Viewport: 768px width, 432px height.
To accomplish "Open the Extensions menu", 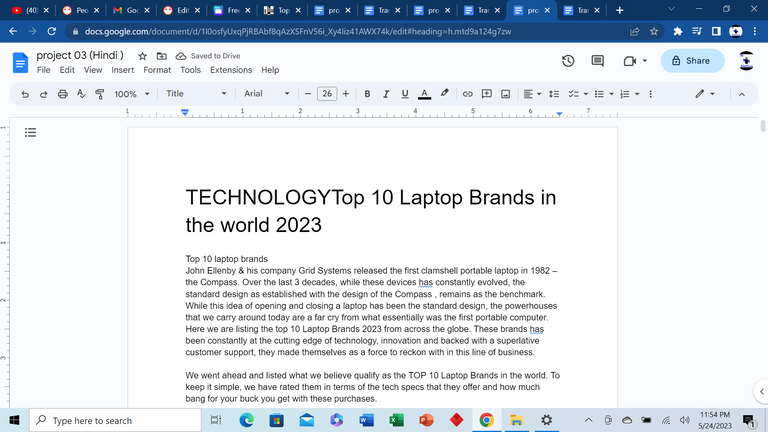I will pyautogui.click(x=230, y=70).
